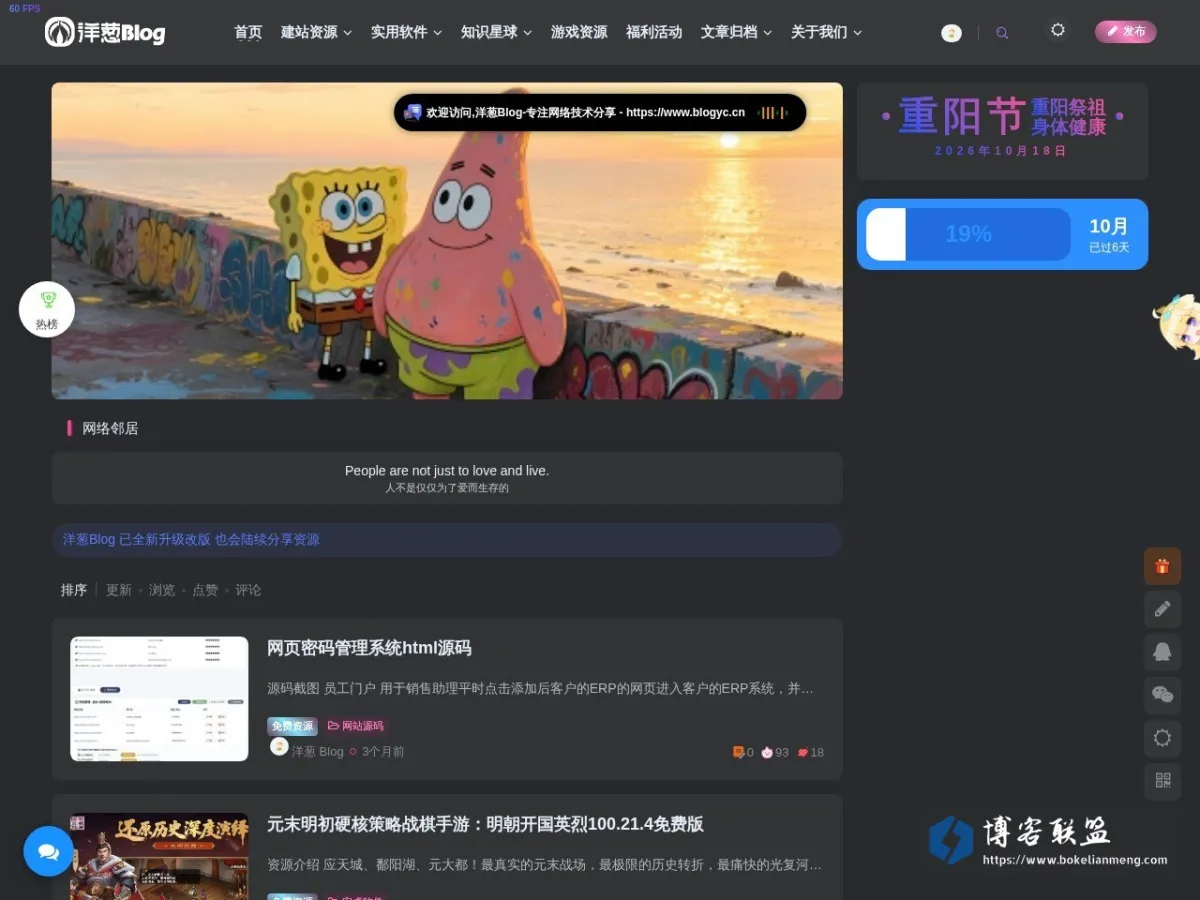Click the welcome announcement pill on banner
Image resolution: width=1200 pixels, height=900 pixels.
600,112
